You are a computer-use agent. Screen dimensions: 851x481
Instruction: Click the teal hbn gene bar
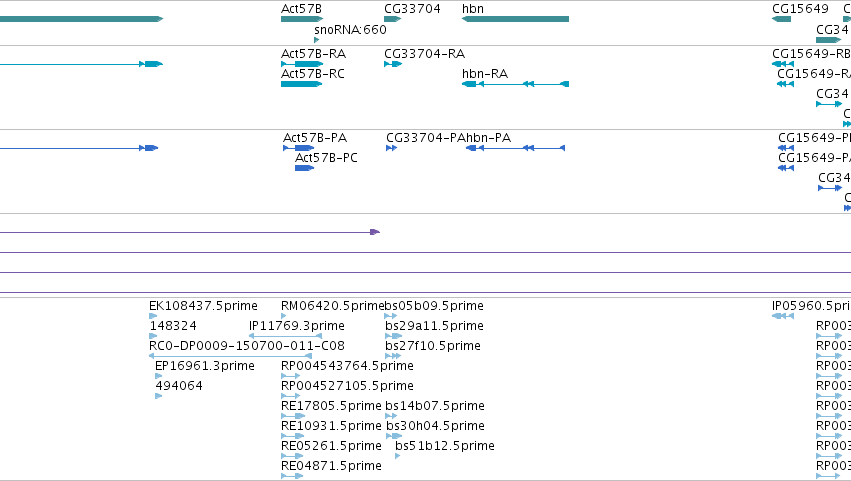[x=515, y=19]
